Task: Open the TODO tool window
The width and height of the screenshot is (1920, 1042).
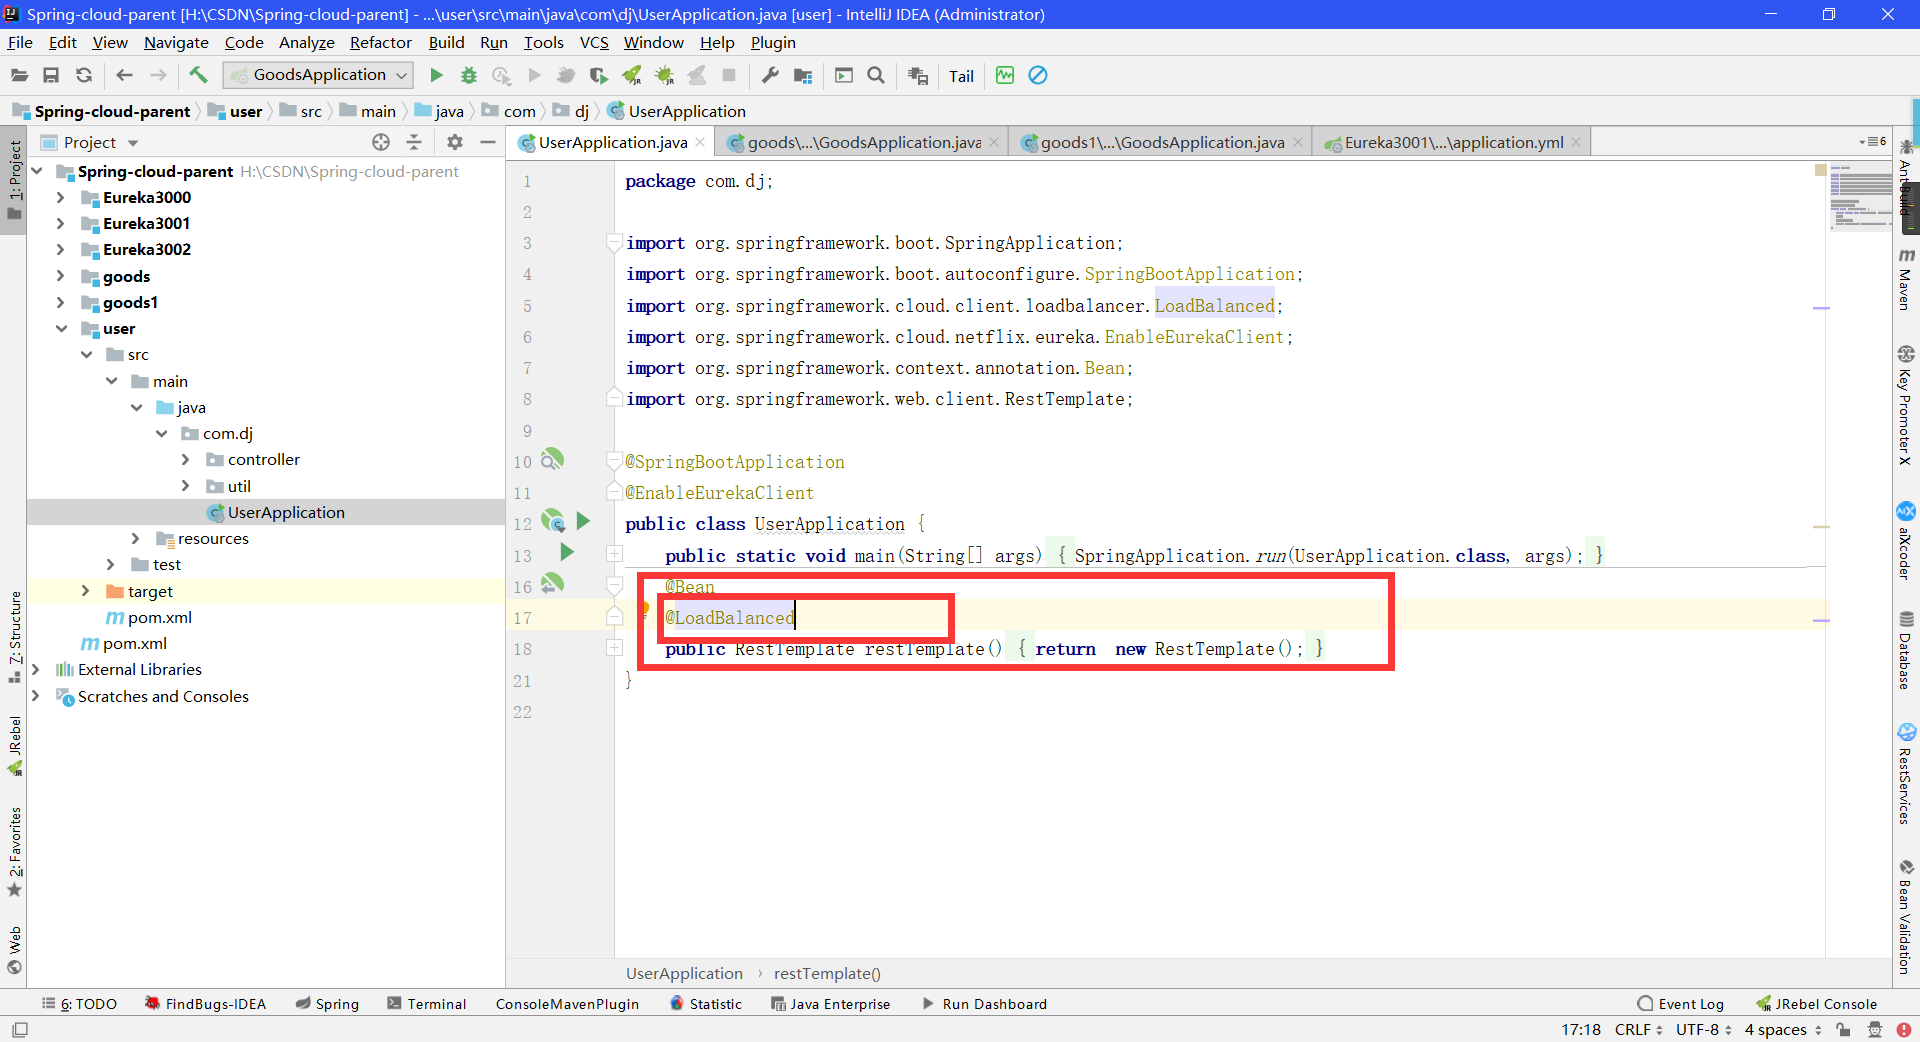Action: pyautogui.click(x=79, y=1003)
